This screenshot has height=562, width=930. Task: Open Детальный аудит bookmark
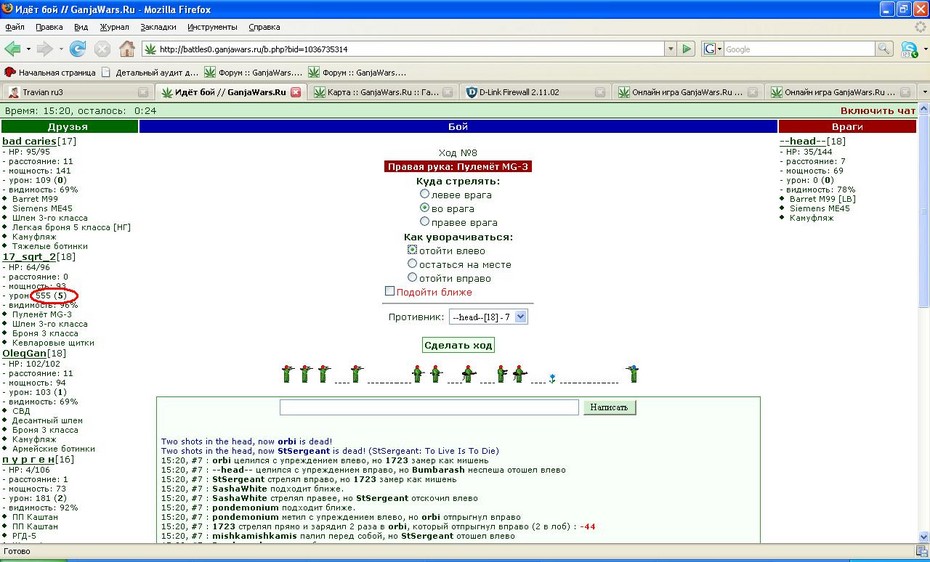150,72
